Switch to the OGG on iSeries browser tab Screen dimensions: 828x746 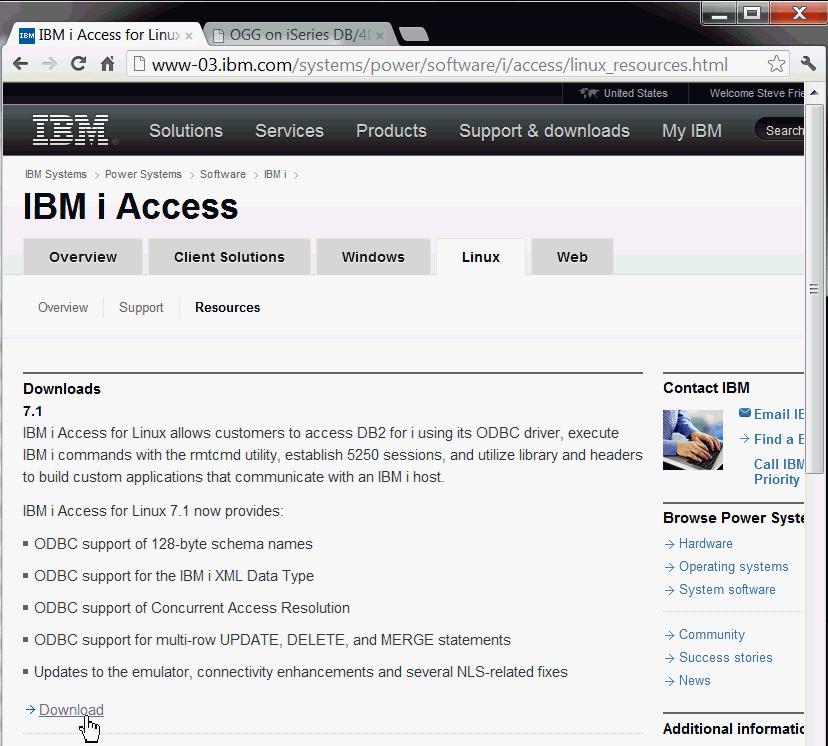pos(299,35)
